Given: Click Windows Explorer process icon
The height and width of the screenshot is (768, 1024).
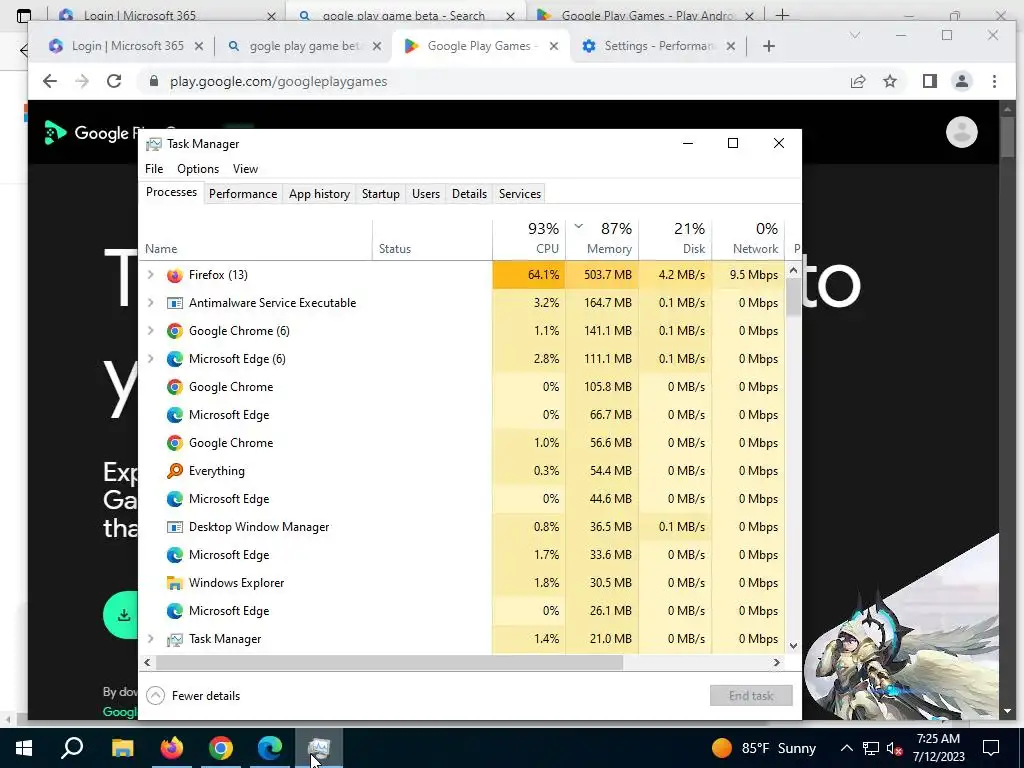Looking at the screenshot, I should [174, 583].
